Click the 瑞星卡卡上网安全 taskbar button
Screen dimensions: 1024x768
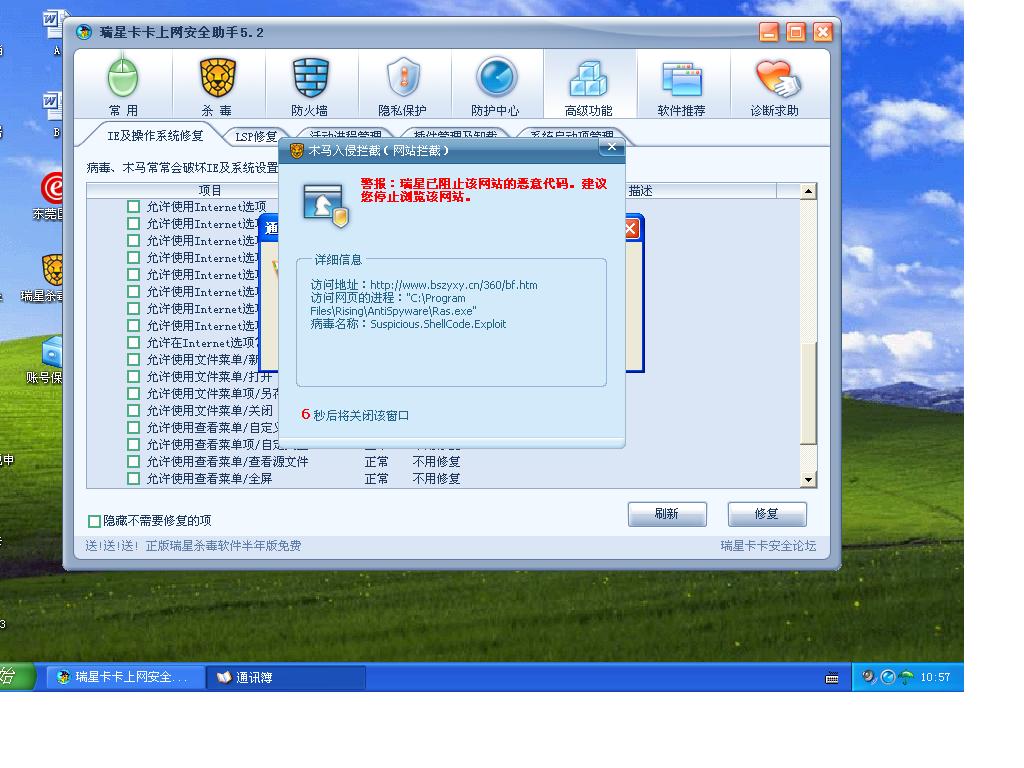click(125, 677)
